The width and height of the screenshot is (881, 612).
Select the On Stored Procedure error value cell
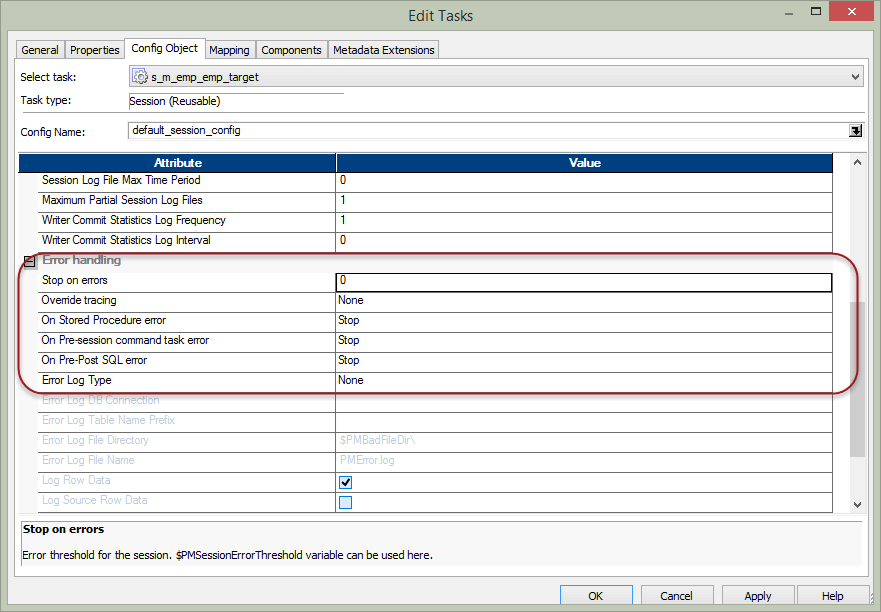click(x=584, y=321)
